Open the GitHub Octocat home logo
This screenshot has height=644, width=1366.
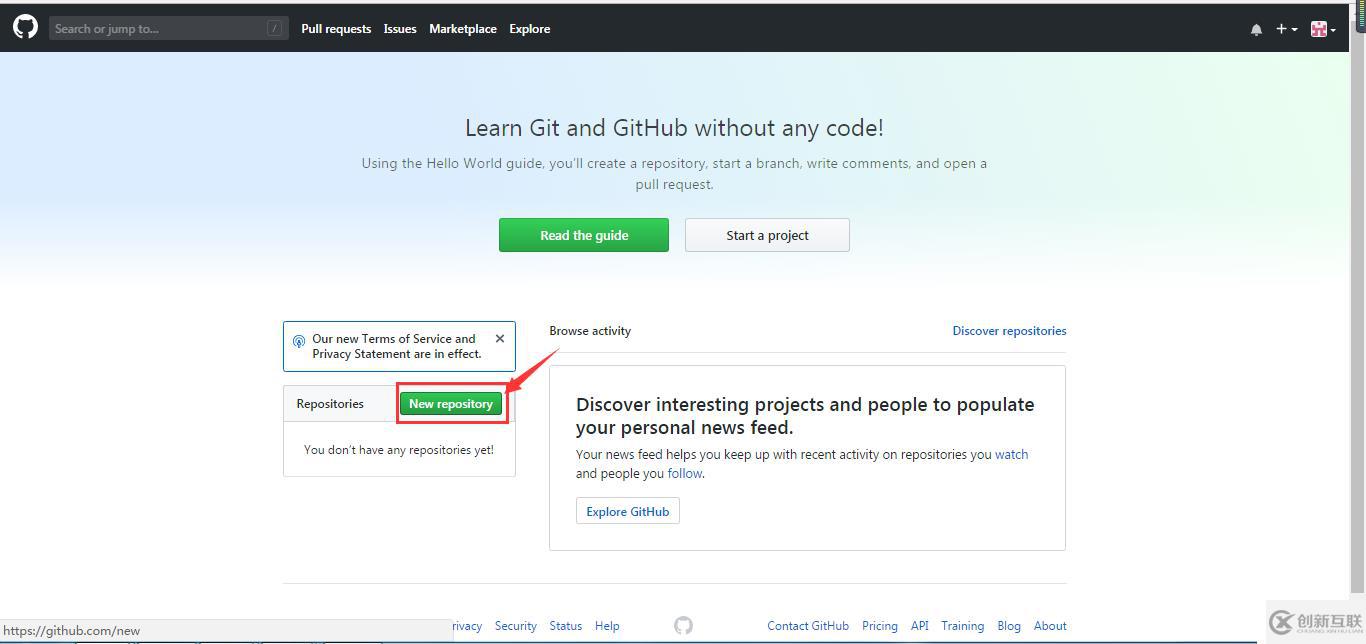pyautogui.click(x=25, y=27)
